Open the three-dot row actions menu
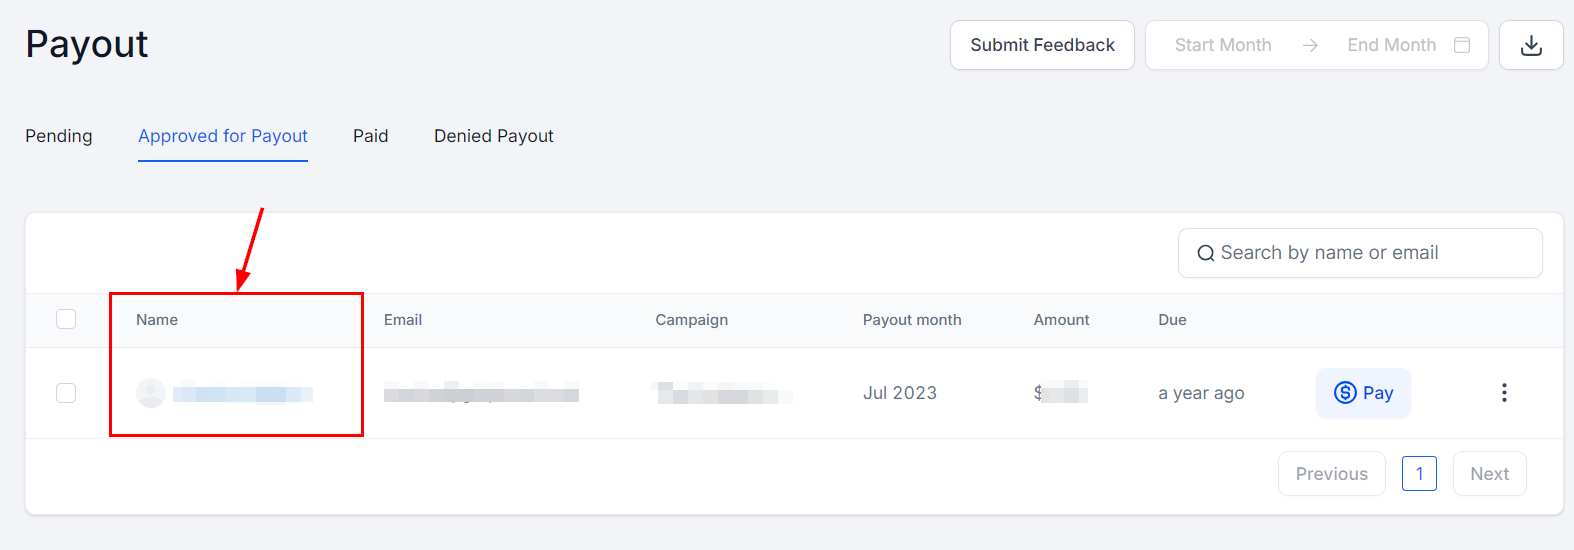Screen dimensions: 1574x550 click(x=1504, y=393)
